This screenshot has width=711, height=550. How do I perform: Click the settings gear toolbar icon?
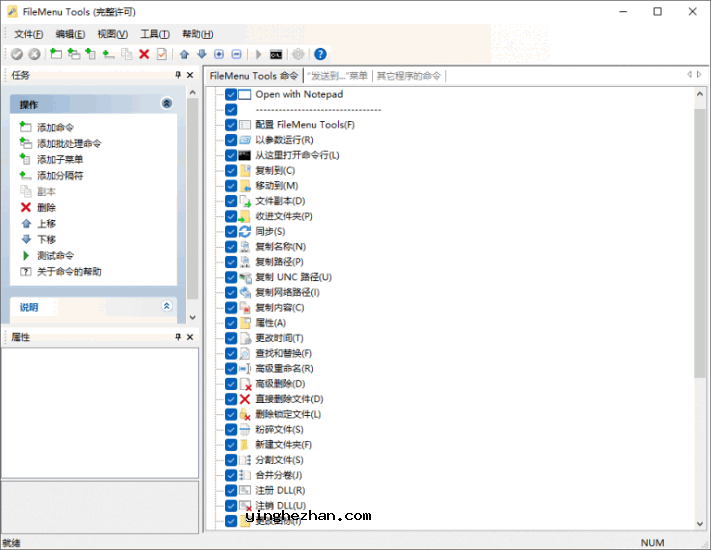(x=298, y=54)
